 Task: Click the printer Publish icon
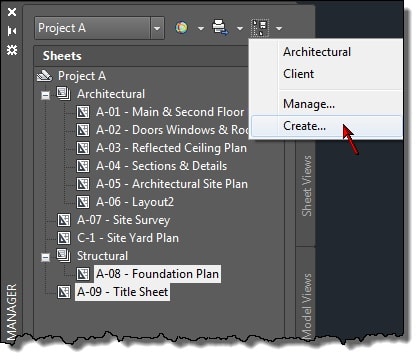pyautogui.click(x=220, y=27)
